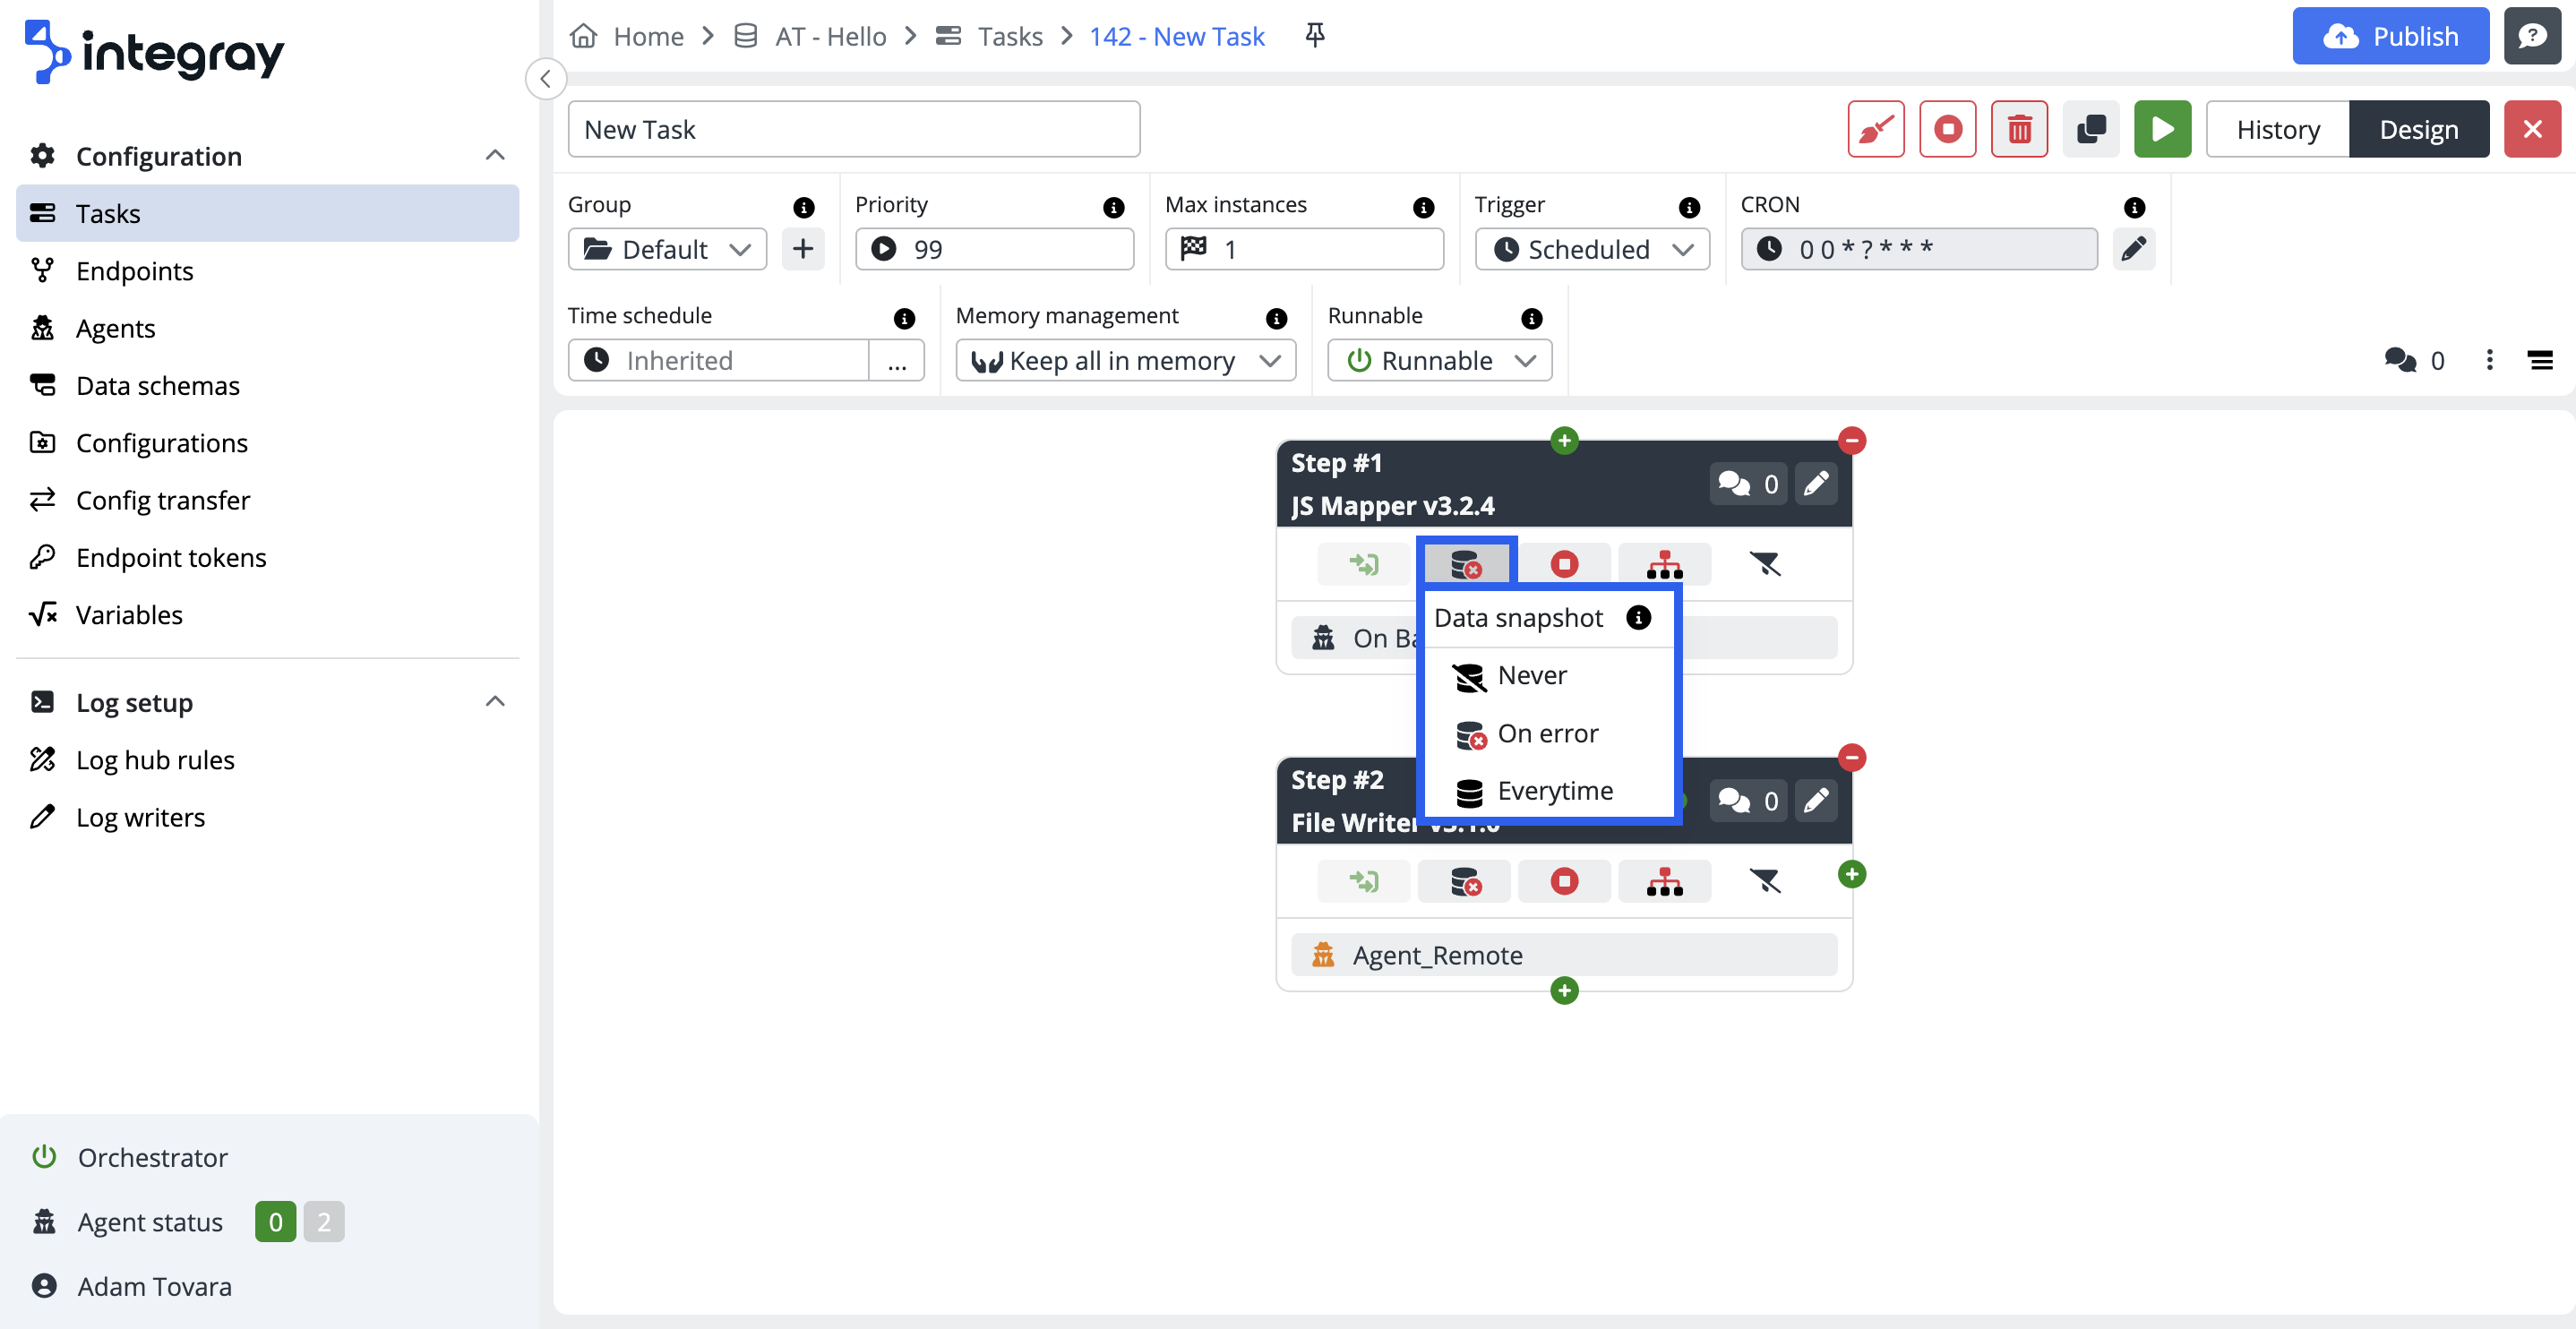
Task: Click the pencil icon next to CRON
Action: click(x=2133, y=249)
